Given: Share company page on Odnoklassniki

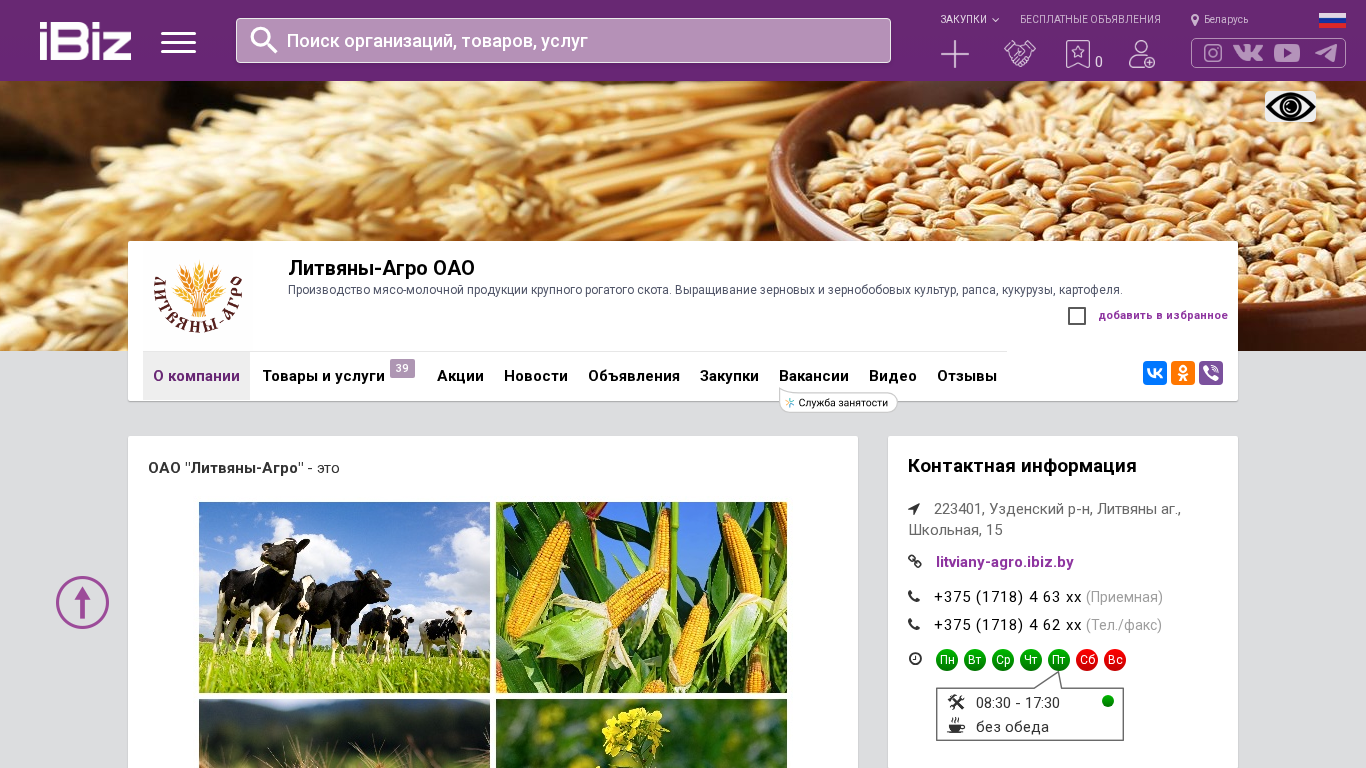Looking at the screenshot, I should click(1183, 373).
